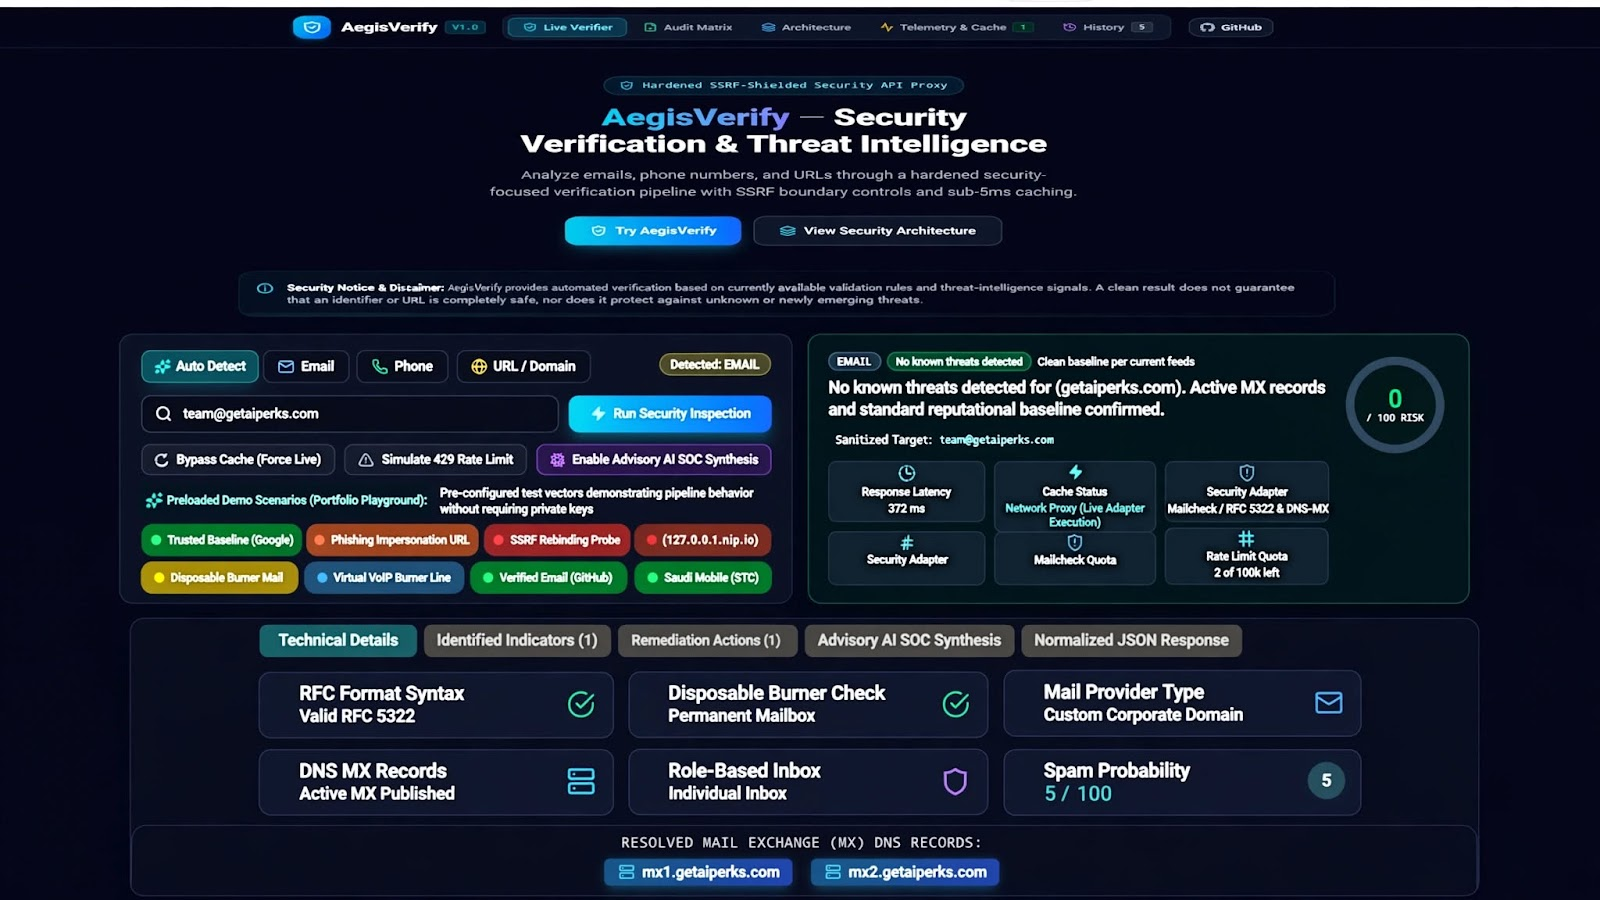
Task: Load Virtual VoIP Burner Line scenario
Action: tap(384, 578)
